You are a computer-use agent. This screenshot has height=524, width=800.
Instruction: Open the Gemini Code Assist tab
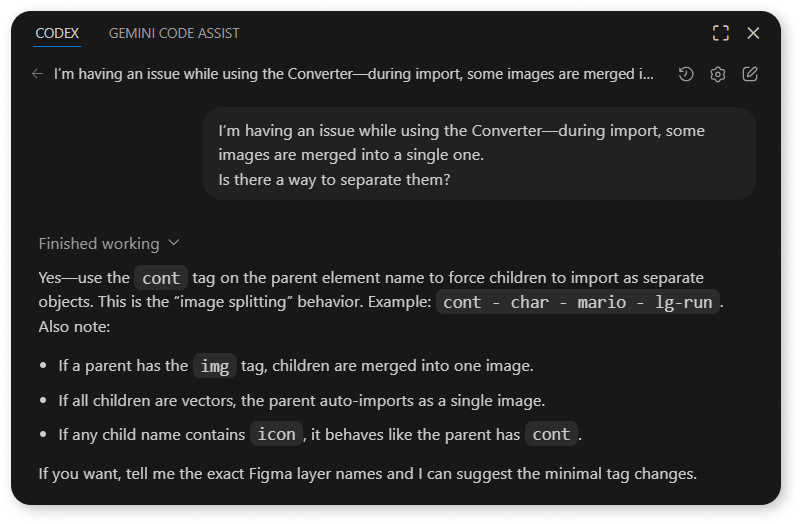174,33
